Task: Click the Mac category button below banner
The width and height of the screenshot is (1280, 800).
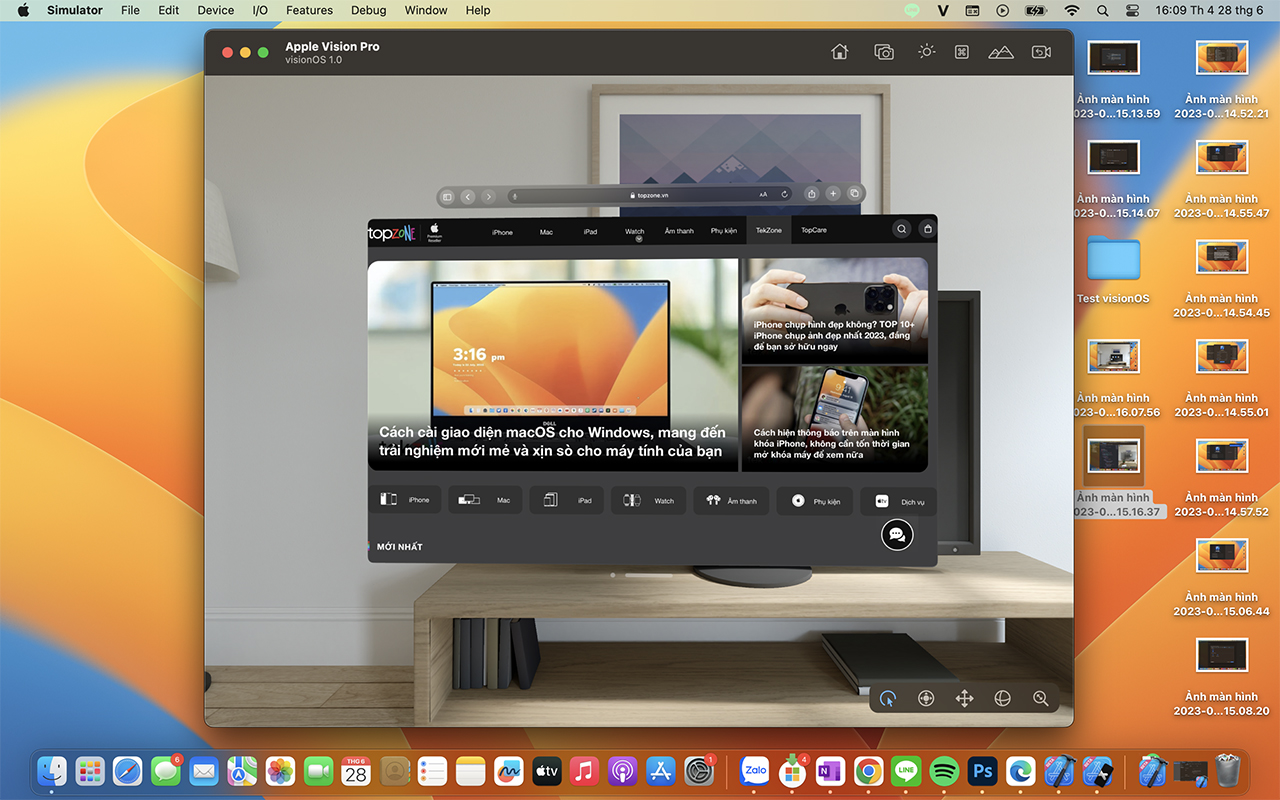Action: (485, 500)
